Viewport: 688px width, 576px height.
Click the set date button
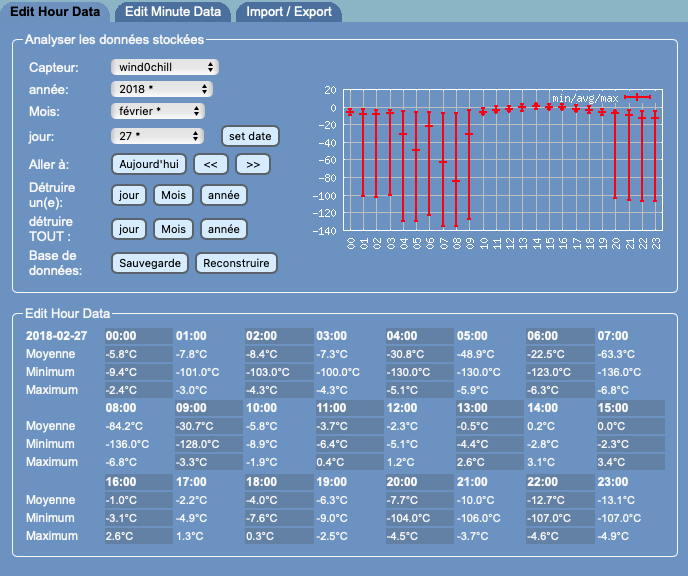(x=250, y=136)
